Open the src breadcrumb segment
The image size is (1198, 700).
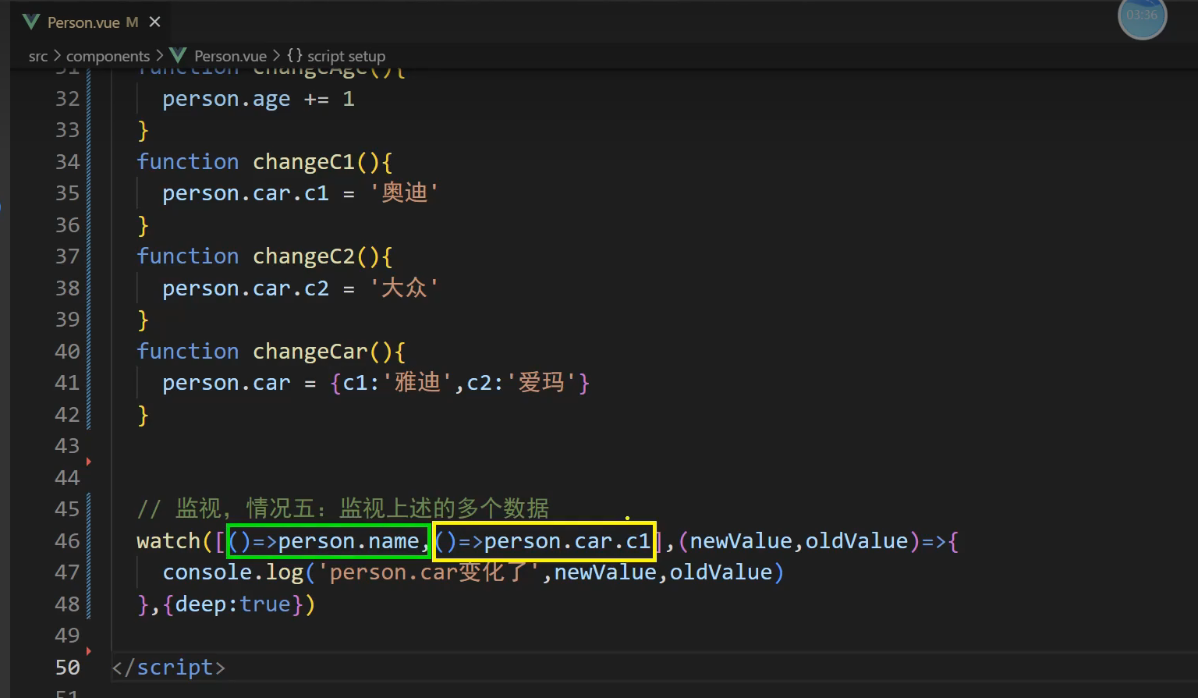pos(37,57)
